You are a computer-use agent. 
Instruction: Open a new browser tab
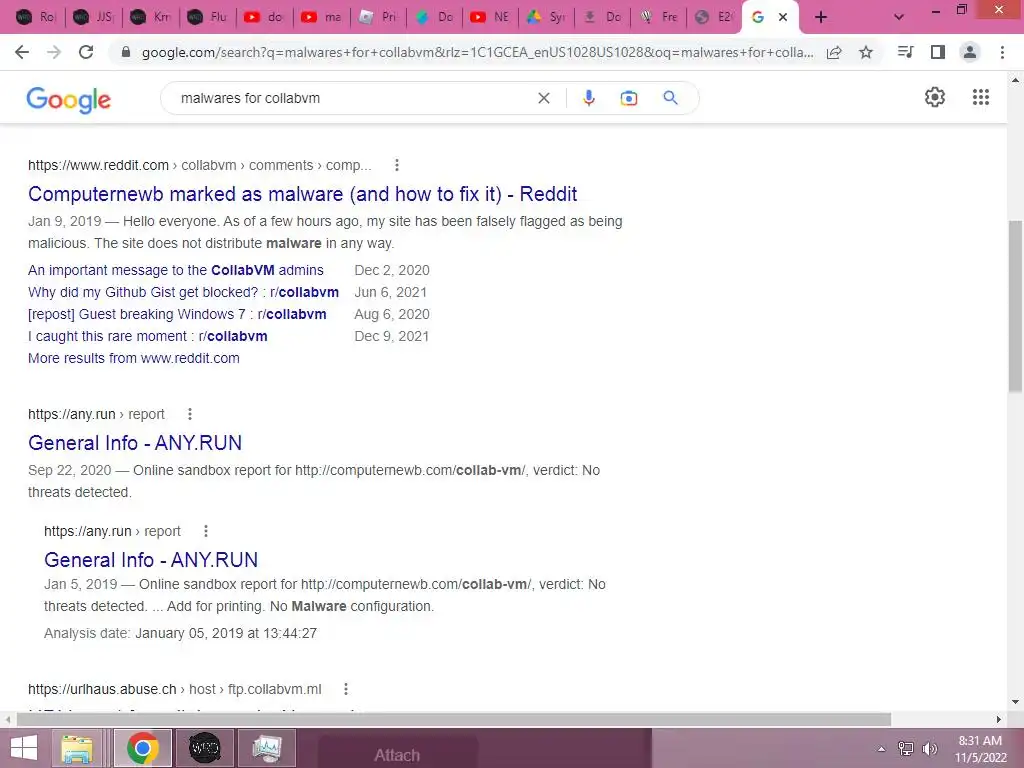[x=821, y=17]
